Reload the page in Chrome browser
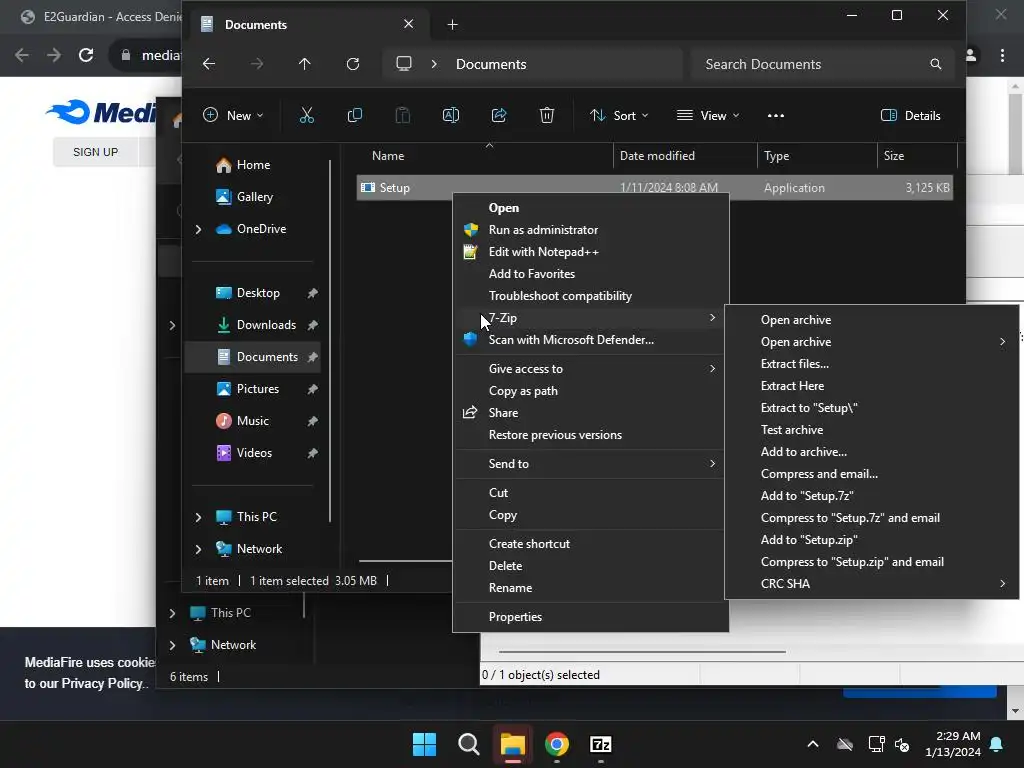Viewport: 1024px width, 768px height. [86, 56]
